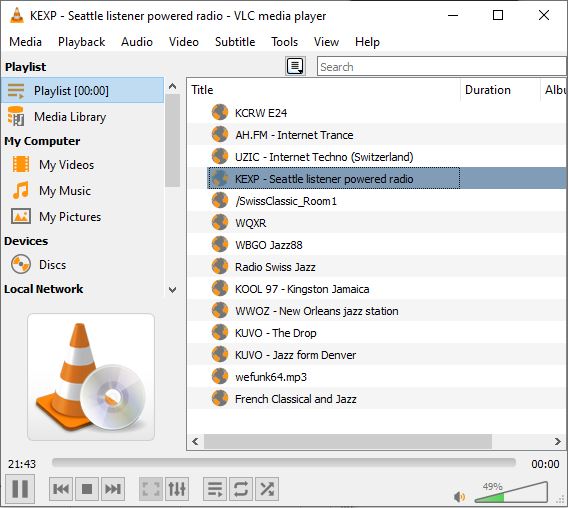
Task: Toggle loop repeat mode button
Action: click(x=241, y=489)
